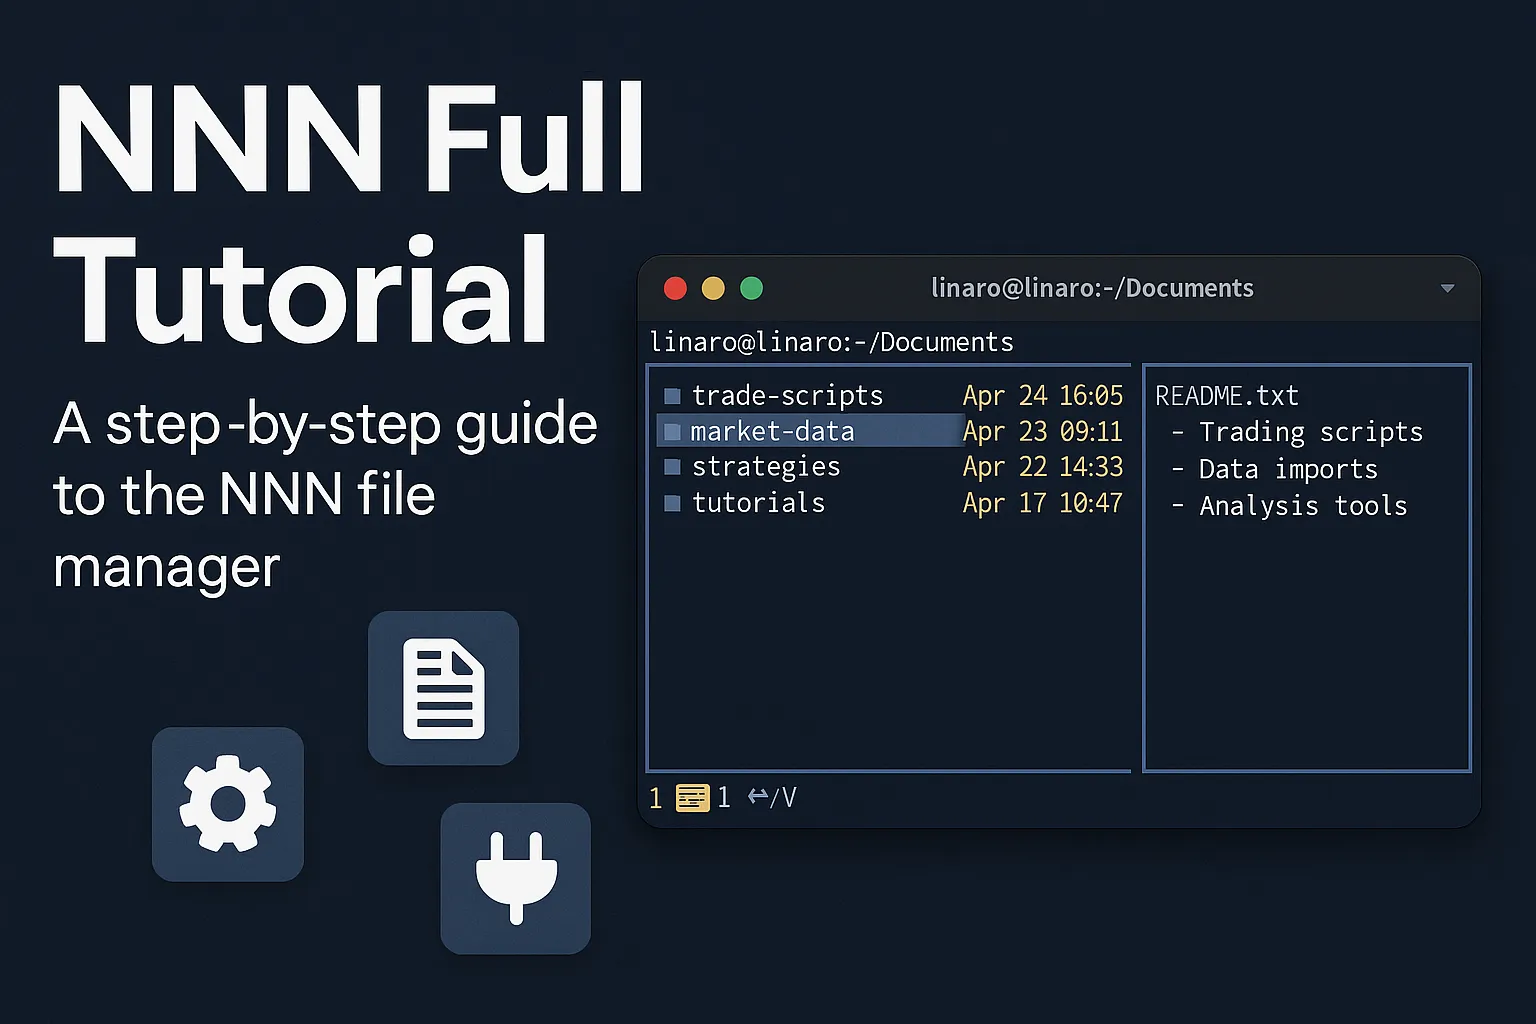Viewport: 1536px width, 1024px height.
Task: Click the folder icon beside trade-scripts
Action: click(x=672, y=397)
